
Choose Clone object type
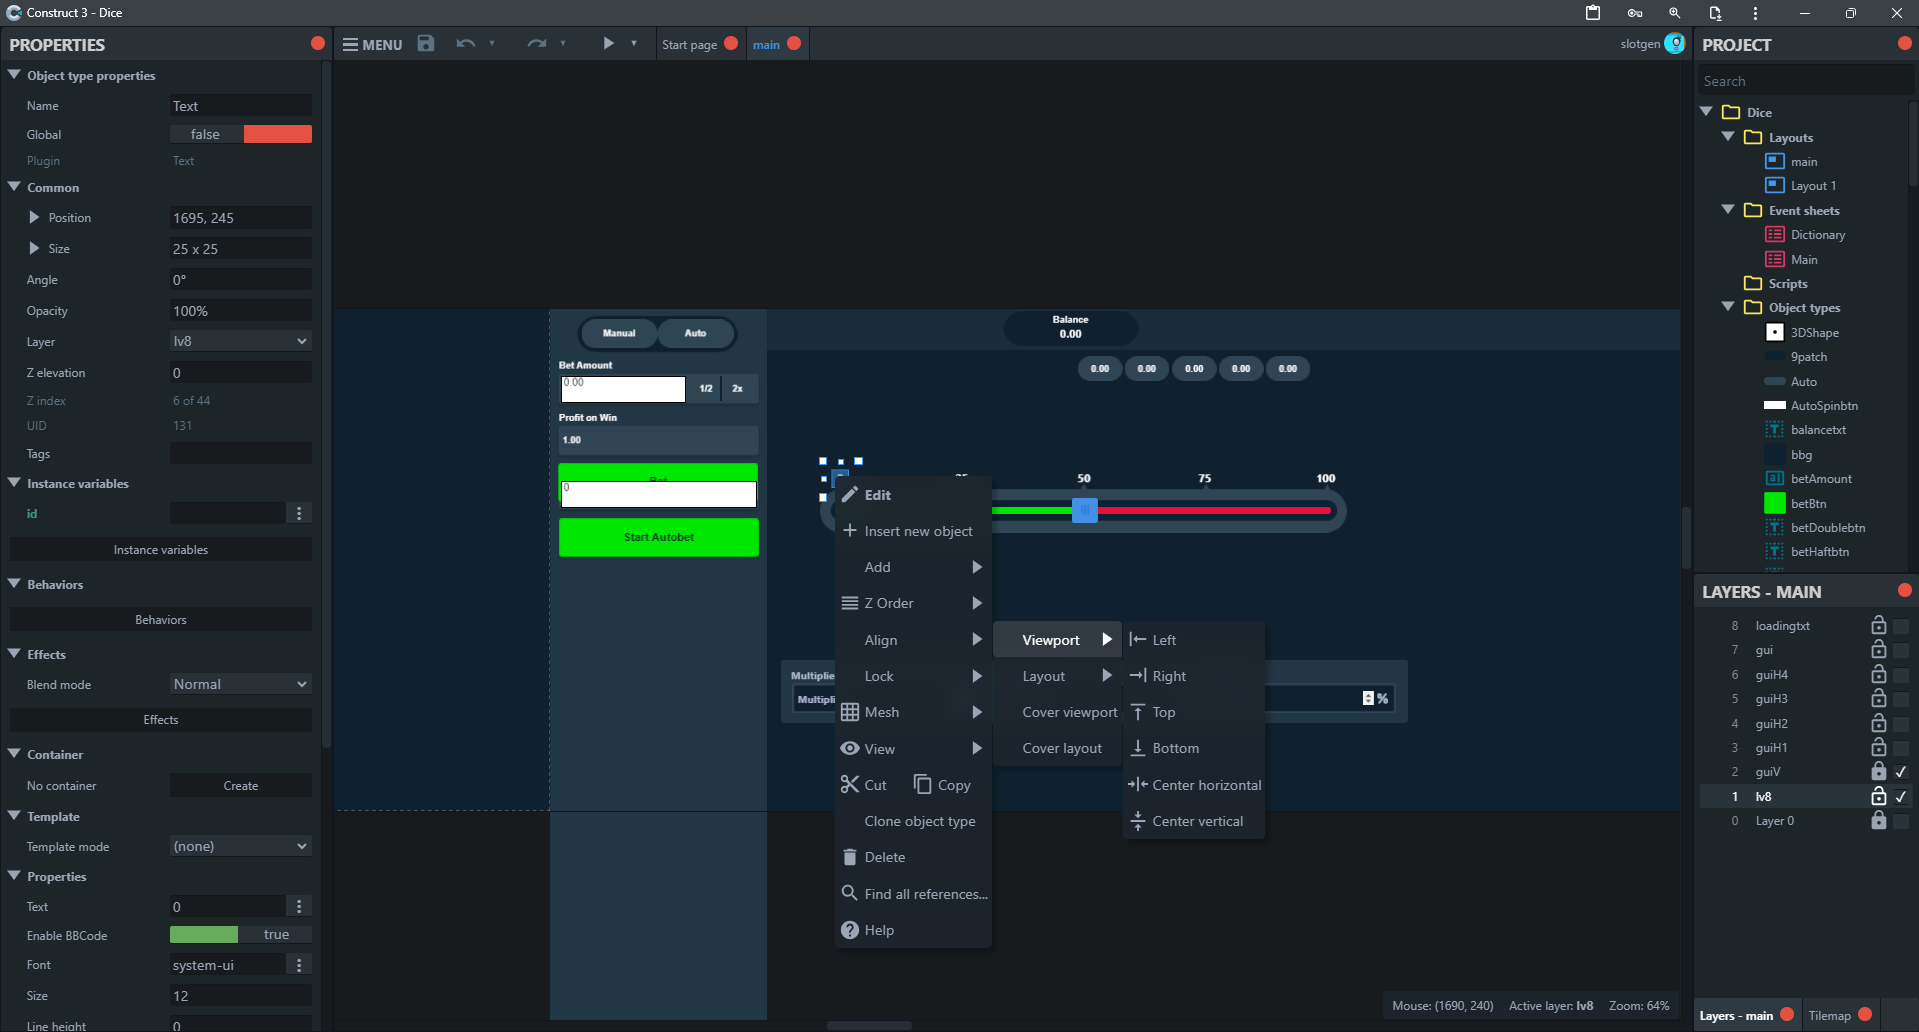(913, 821)
